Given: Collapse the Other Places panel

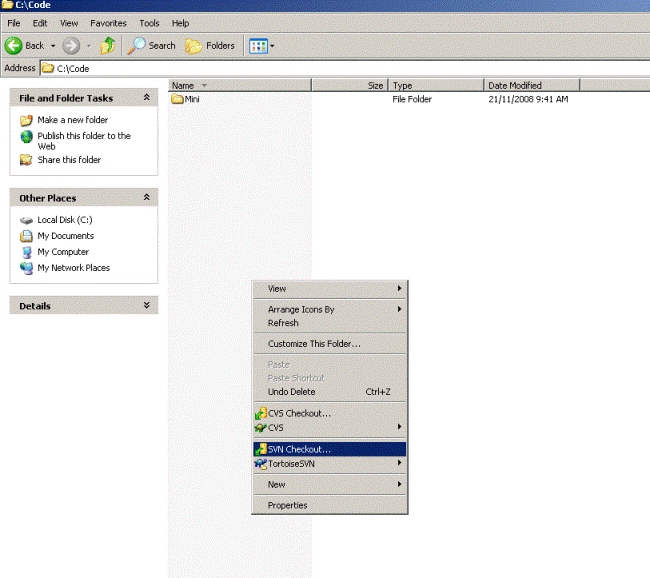Looking at the screenshot, I should (x=147, y=198).
